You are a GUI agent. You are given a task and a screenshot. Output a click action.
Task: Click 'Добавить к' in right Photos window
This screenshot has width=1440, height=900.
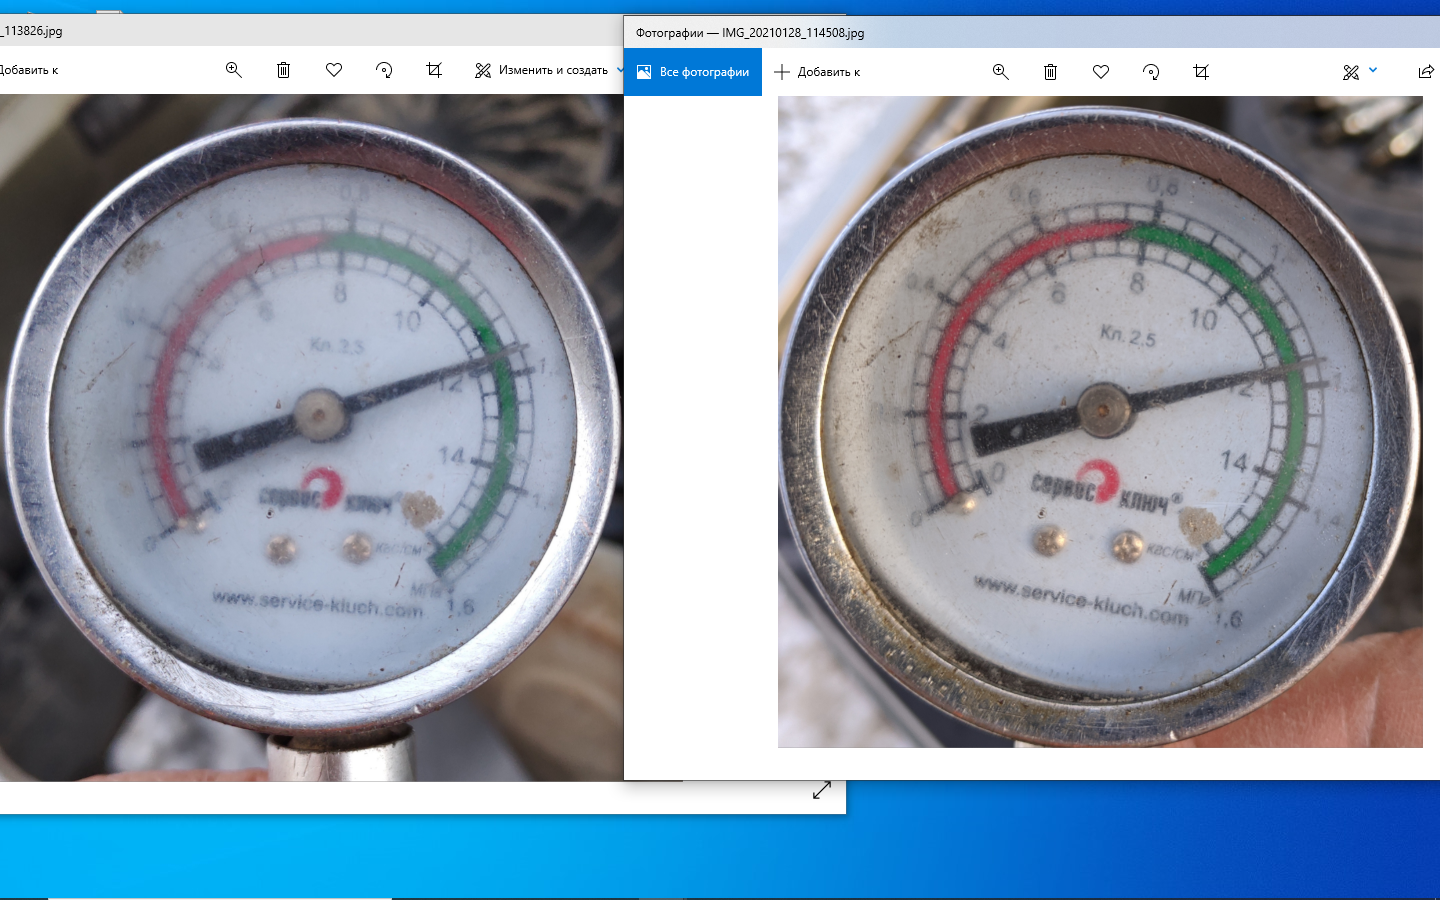817,72
